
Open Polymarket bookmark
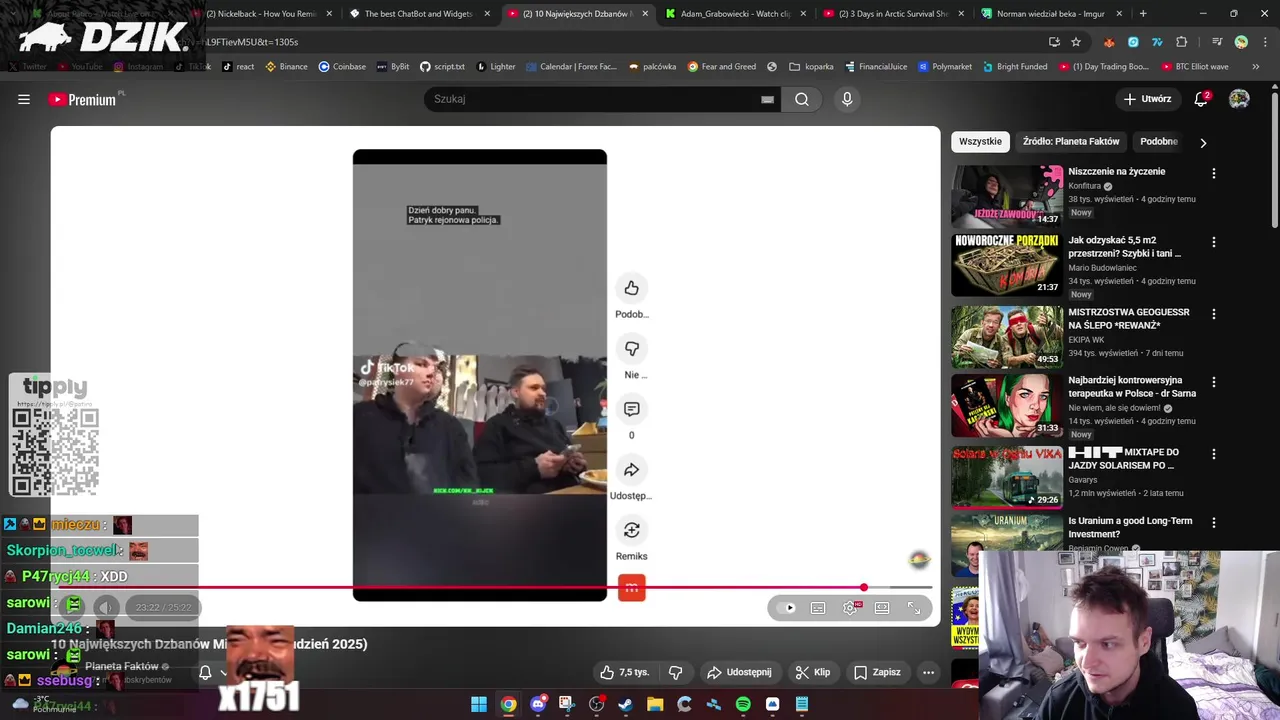pos(944,66)
